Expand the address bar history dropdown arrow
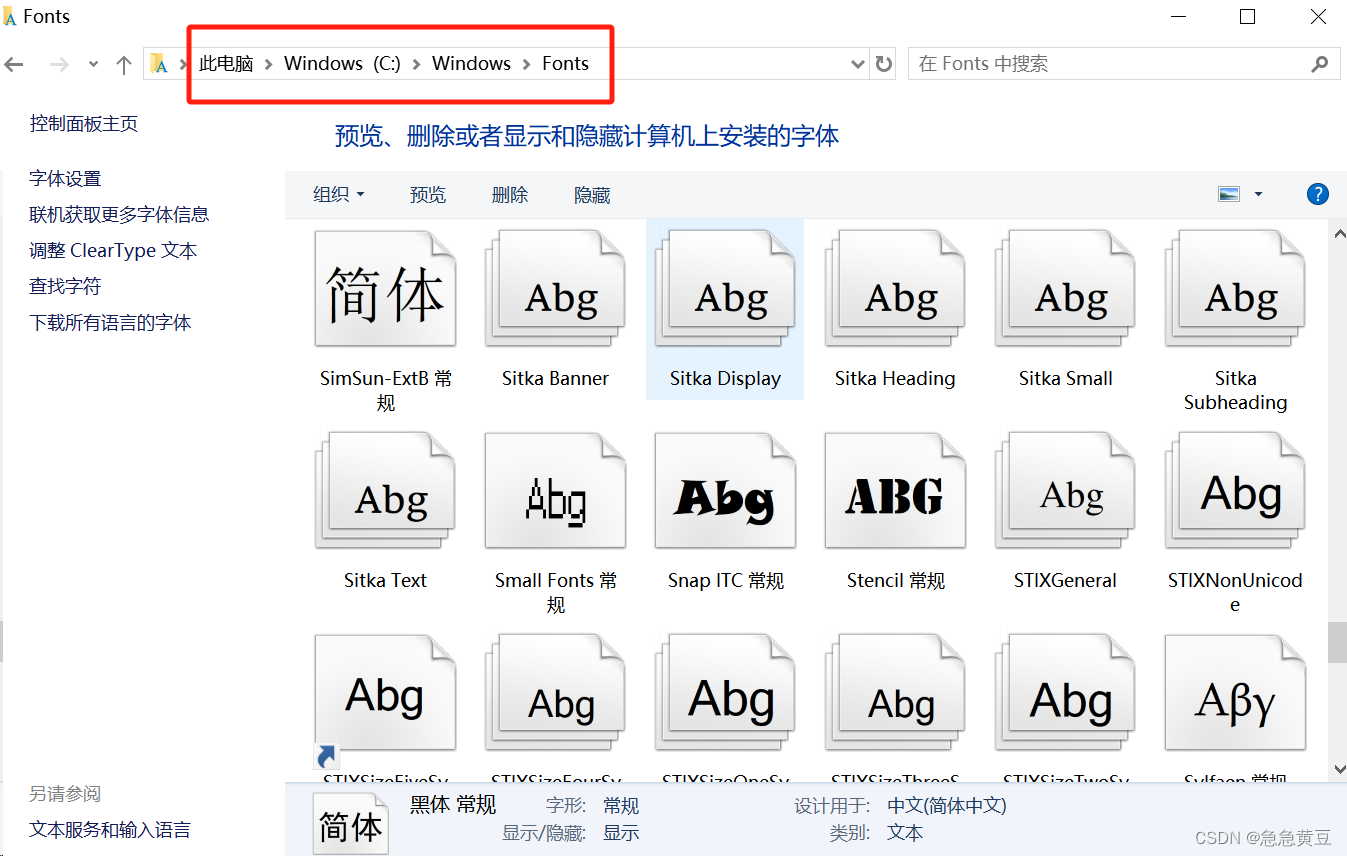 [857, 63]
